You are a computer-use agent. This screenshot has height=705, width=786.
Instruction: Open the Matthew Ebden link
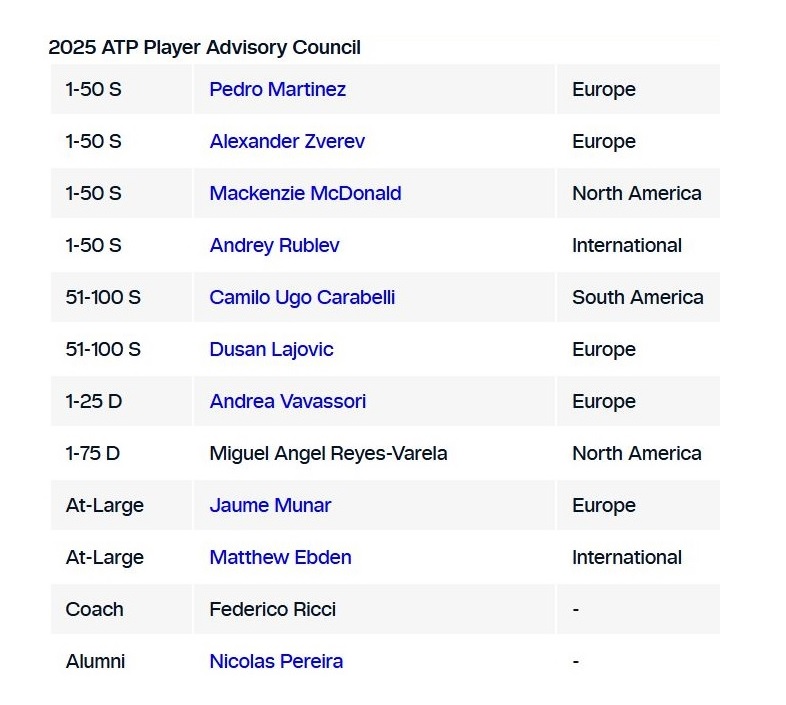(x=280, y=557)
